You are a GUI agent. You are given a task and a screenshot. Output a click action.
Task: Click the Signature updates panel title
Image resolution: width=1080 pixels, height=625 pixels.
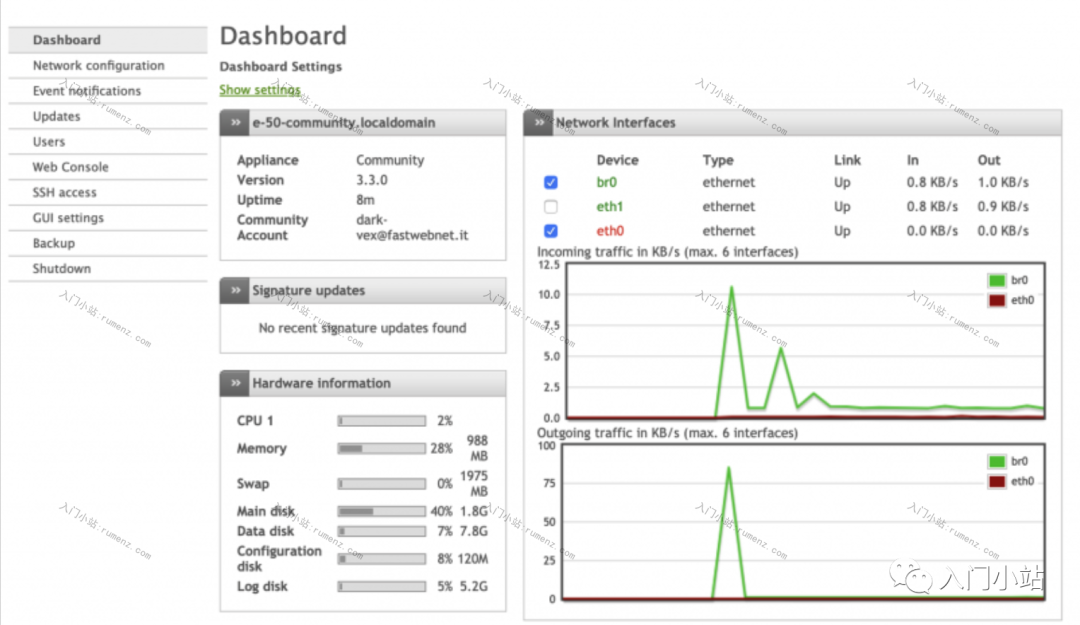click(309, 291)
